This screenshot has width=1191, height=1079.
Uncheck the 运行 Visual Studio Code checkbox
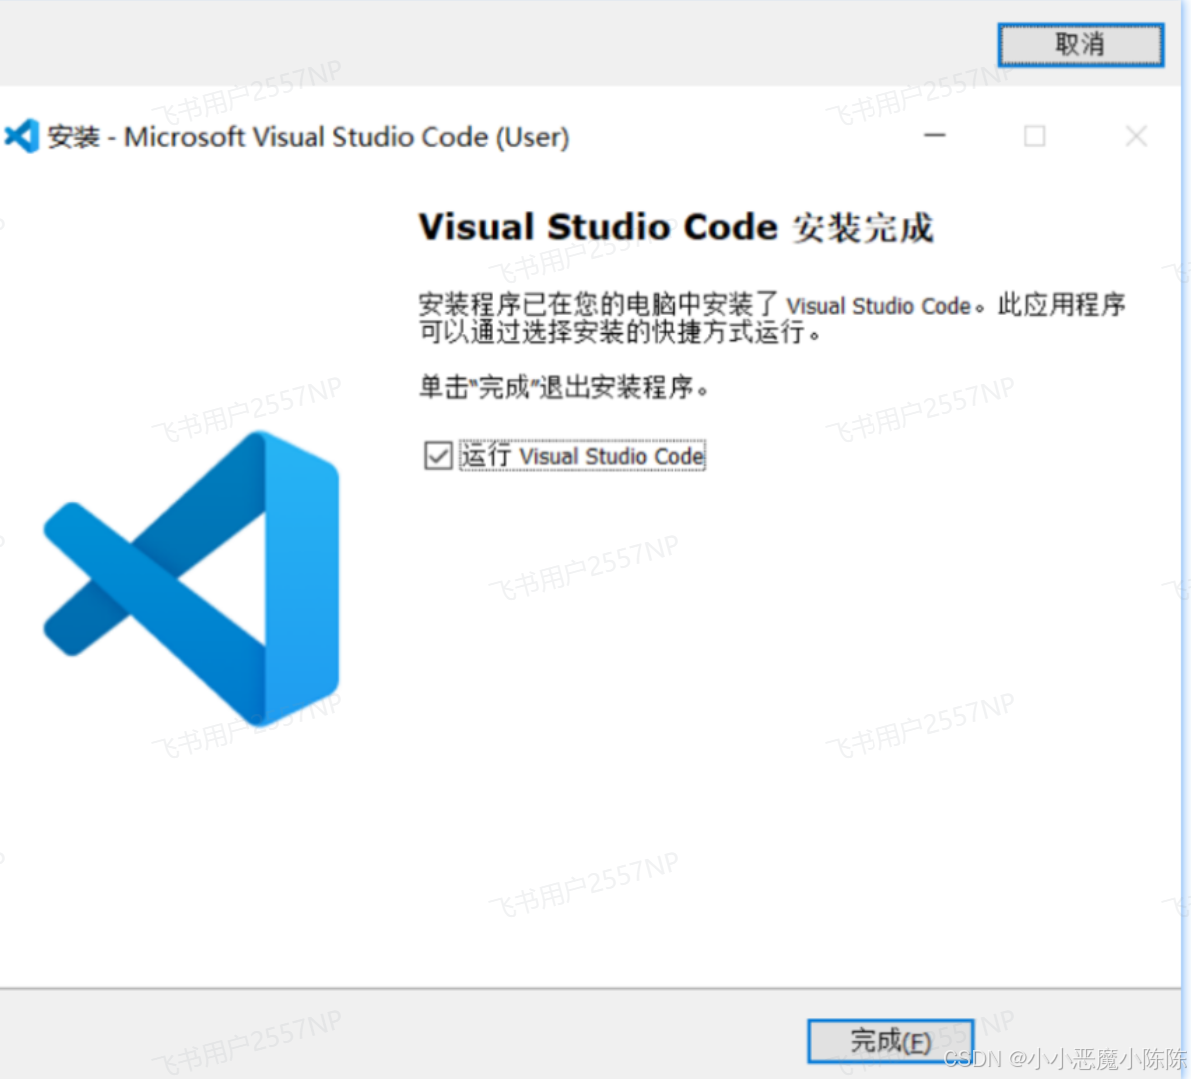(x=438, y=456)
